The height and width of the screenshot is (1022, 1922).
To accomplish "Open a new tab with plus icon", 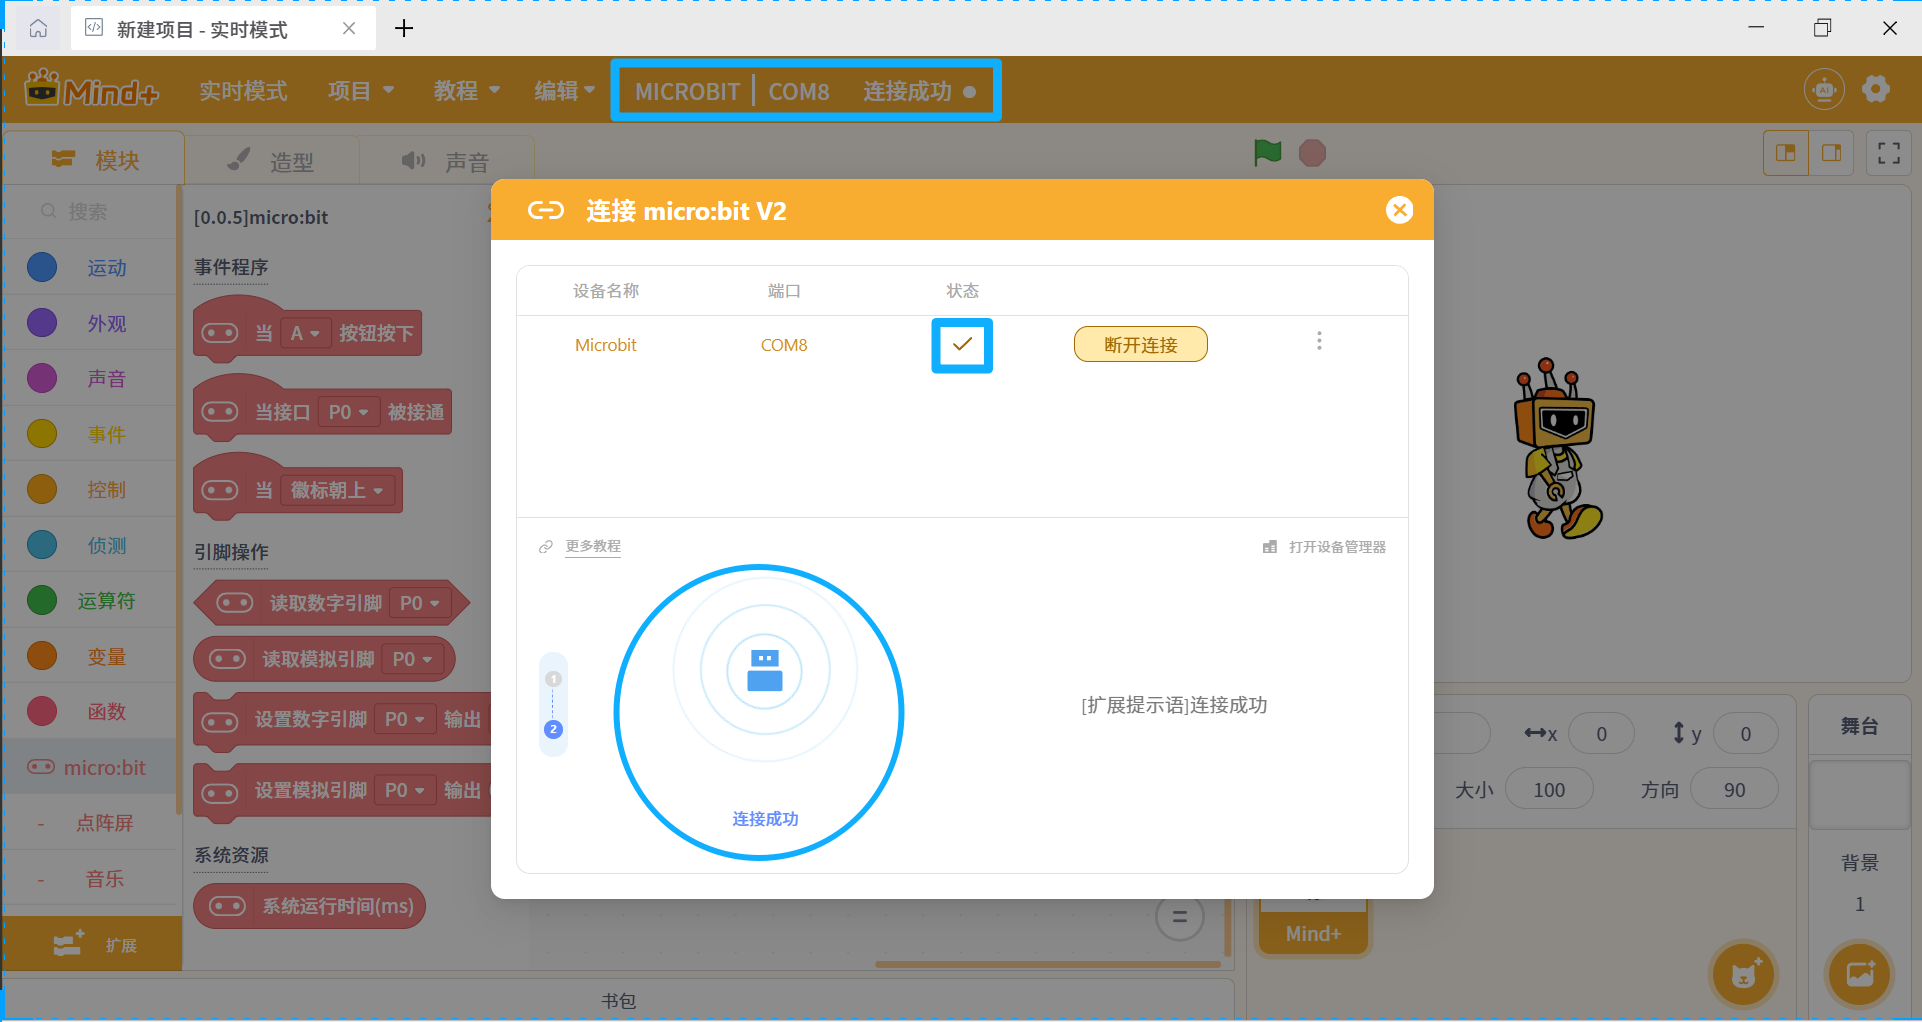I will [x=403, y=28].
